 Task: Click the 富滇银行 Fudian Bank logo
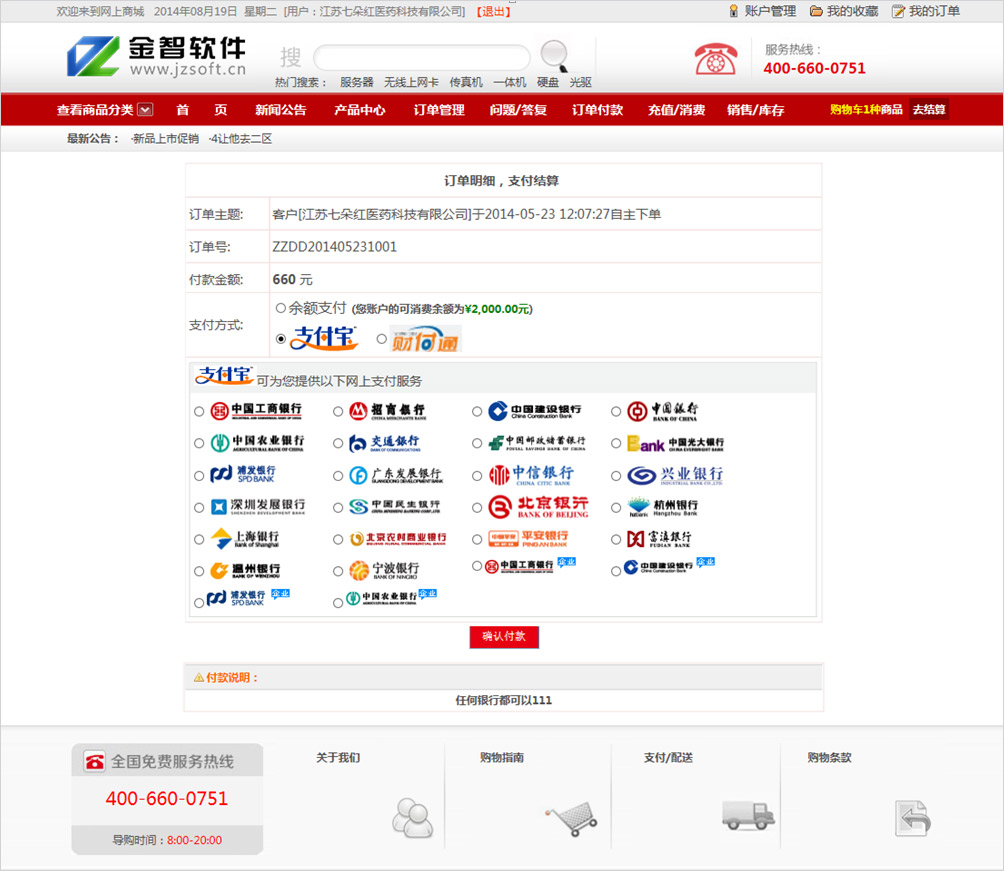[x=659, y=539]
